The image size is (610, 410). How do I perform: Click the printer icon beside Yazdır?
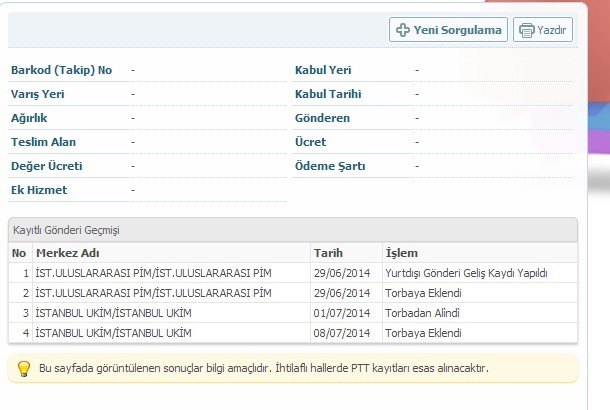click(526, 30)
